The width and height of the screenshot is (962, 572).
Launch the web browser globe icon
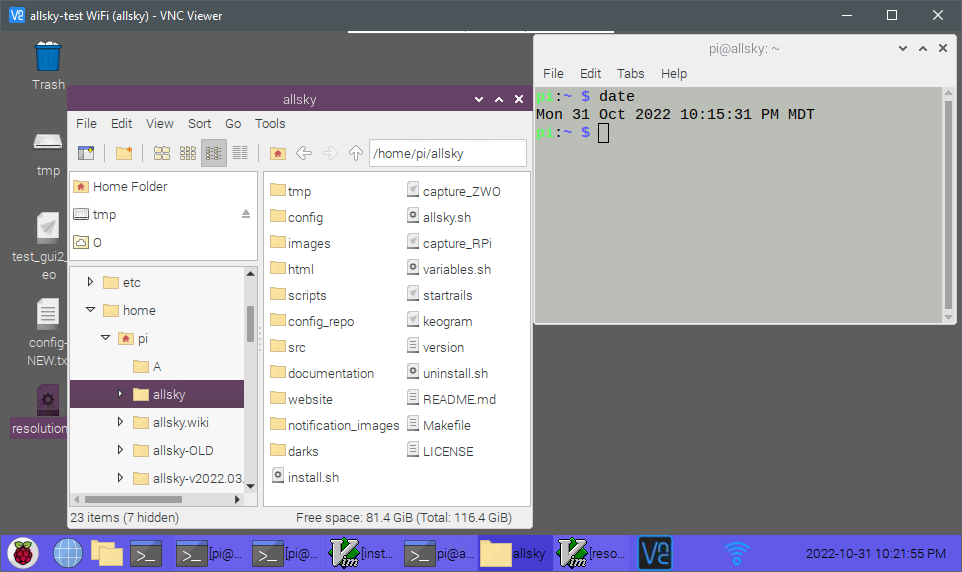[x=67, y=553]
